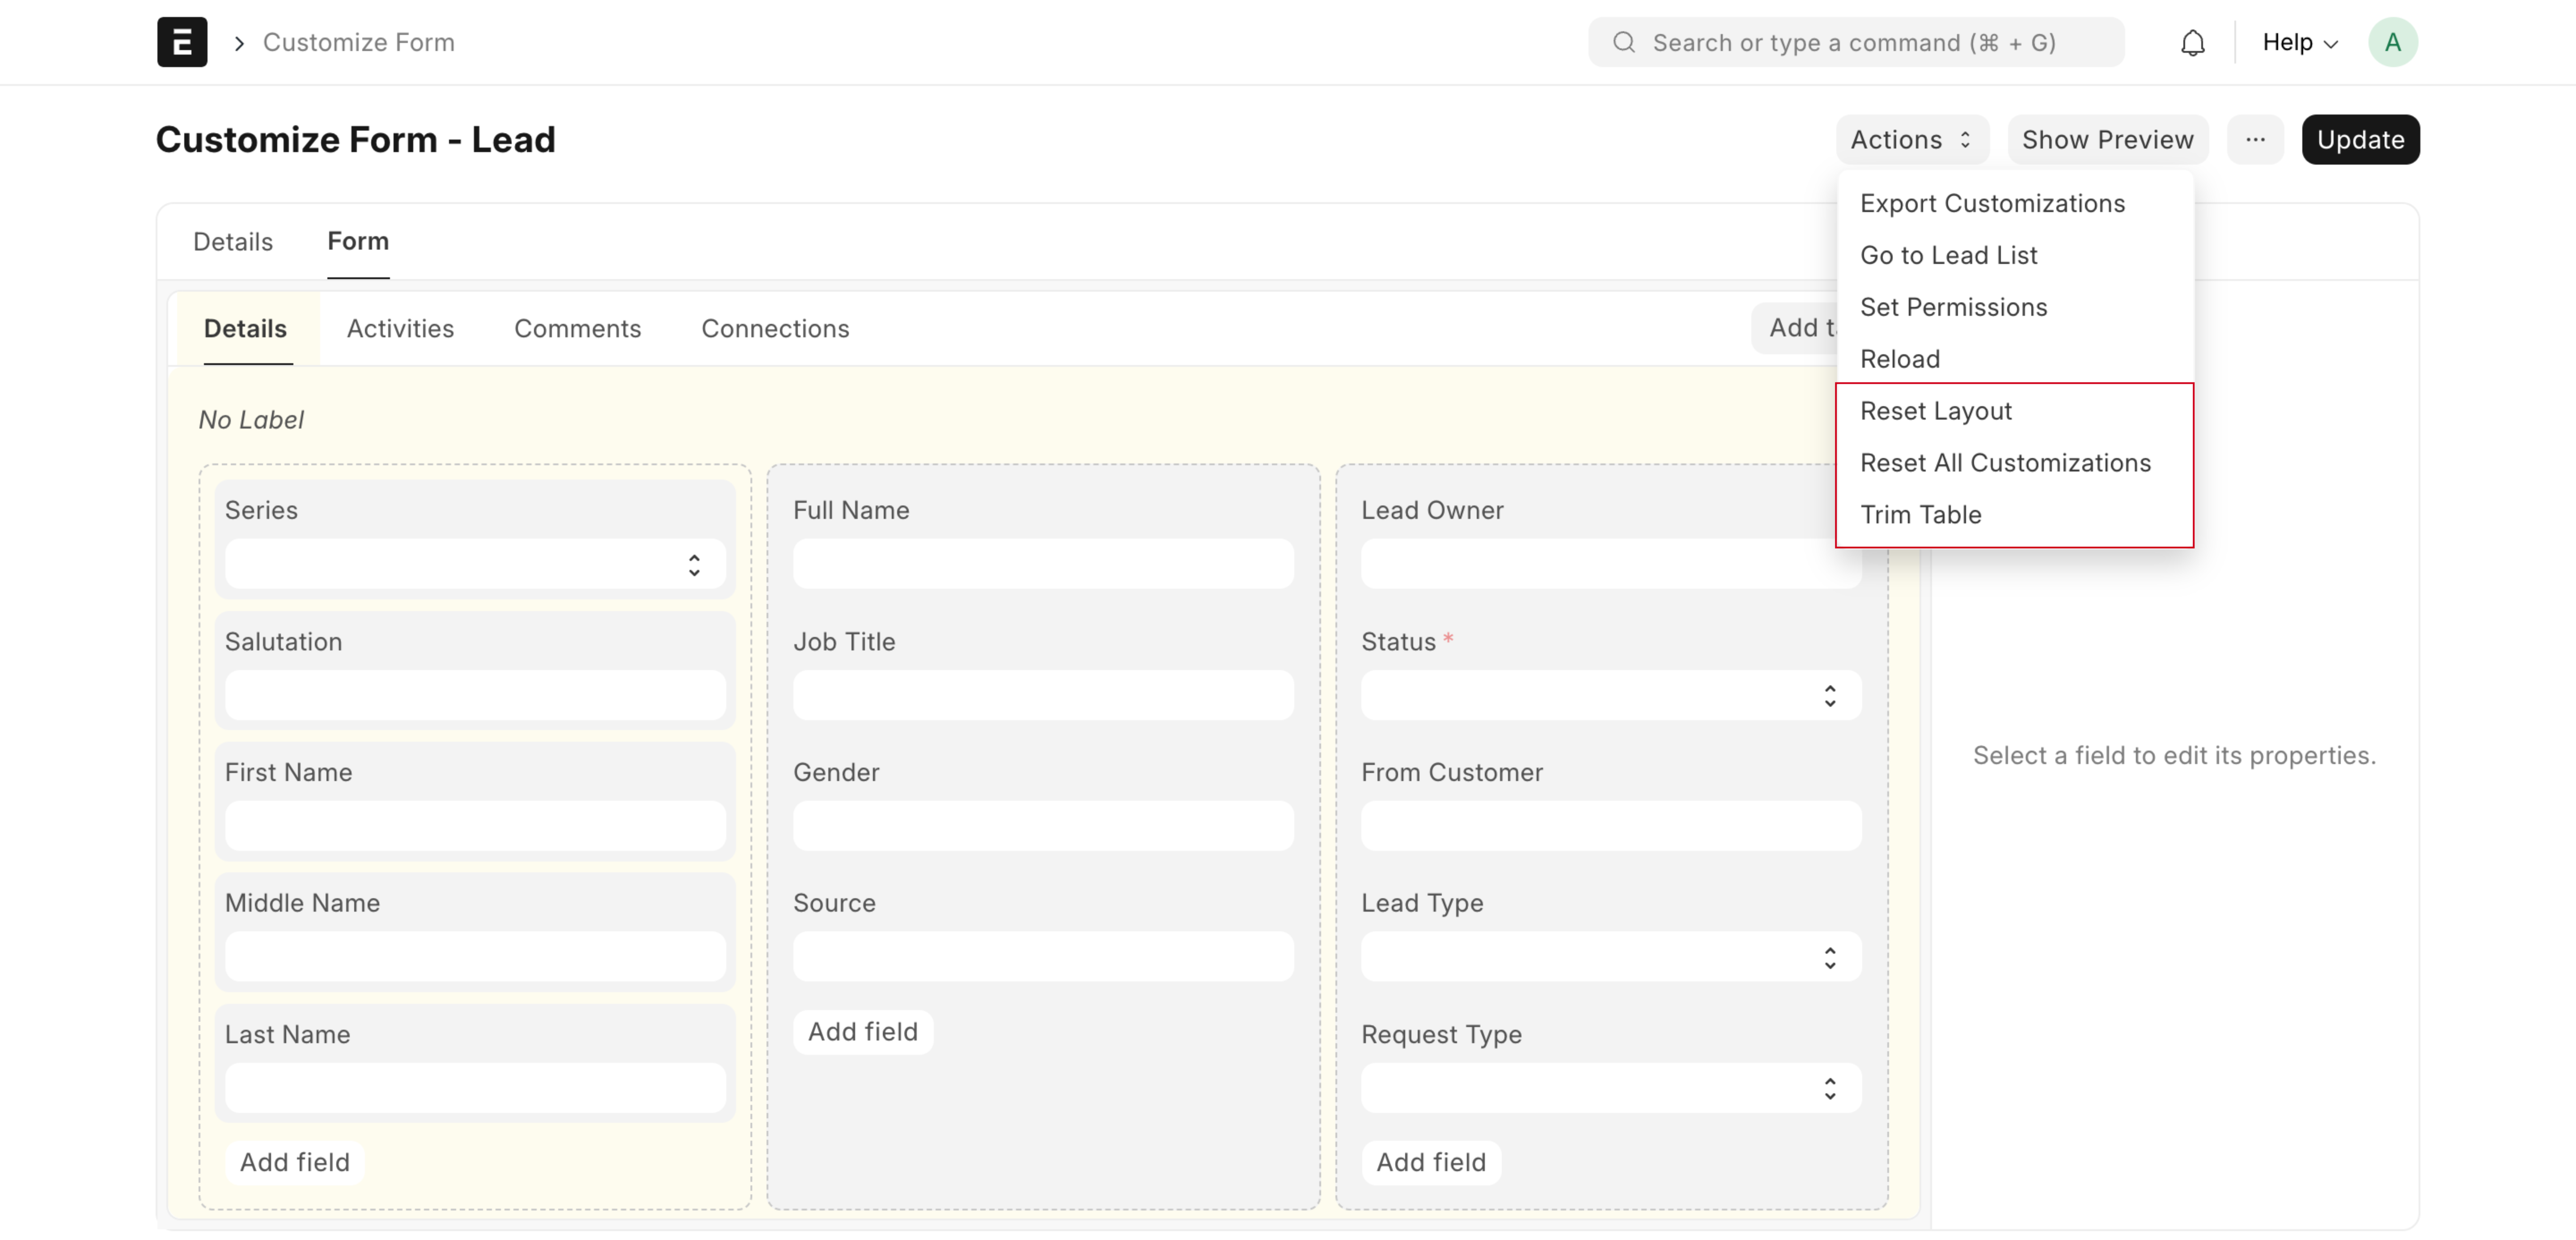Switch to the Activities tab
2576x1240 pixels.
pos(400,329)
